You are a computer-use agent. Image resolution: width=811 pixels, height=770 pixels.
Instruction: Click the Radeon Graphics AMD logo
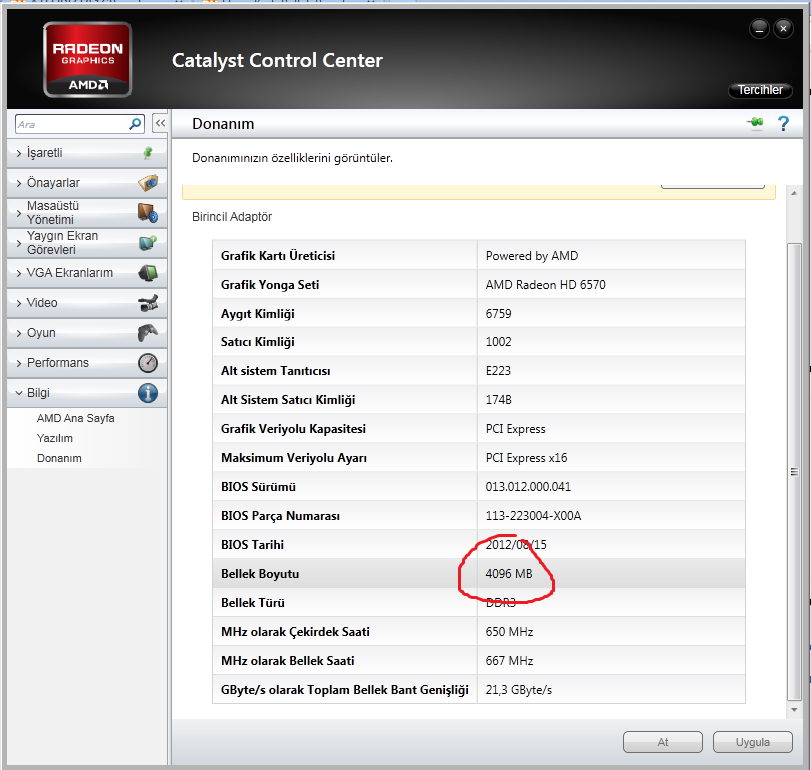[x=87, y=59]
